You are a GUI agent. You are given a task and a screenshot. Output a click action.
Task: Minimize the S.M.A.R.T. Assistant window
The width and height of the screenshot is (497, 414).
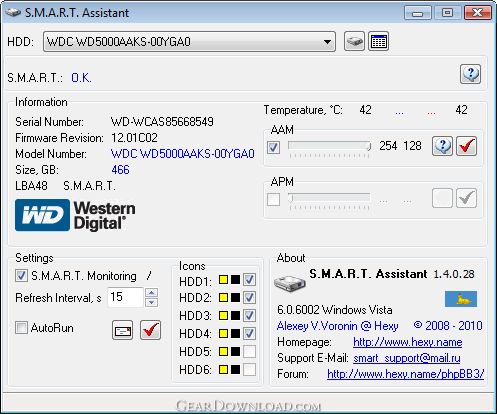418,13
